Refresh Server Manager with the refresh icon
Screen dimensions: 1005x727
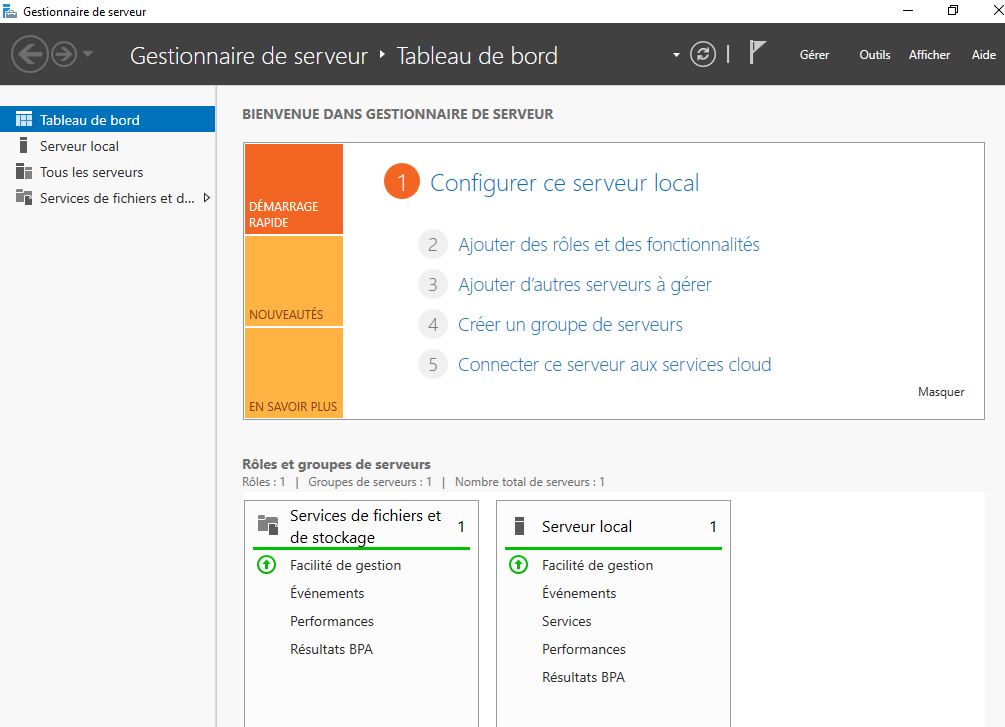[703, 54]
